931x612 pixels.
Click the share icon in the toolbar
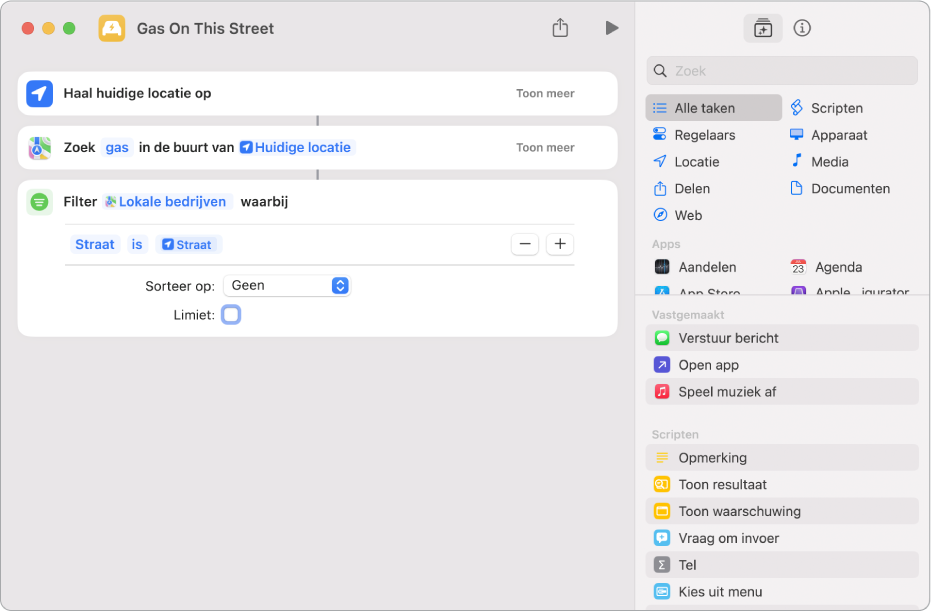click(x=560, y=28)
